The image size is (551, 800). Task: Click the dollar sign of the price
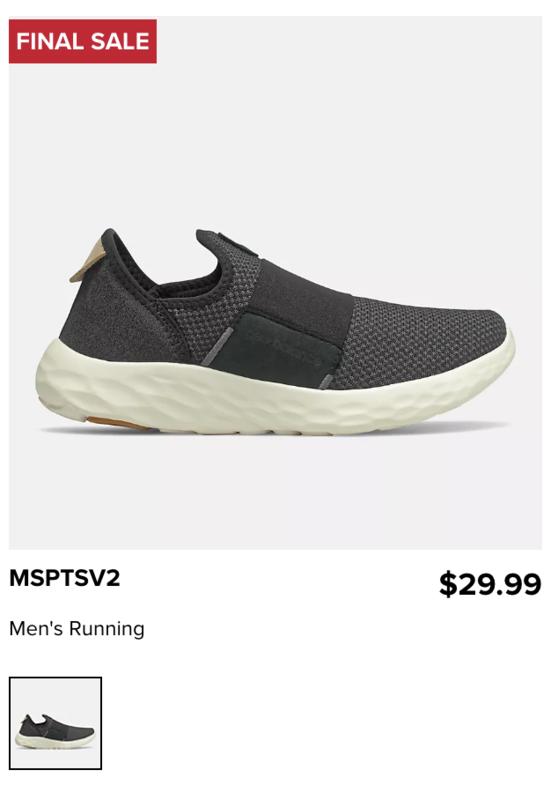pyautogui.click(x=448, y=585)
